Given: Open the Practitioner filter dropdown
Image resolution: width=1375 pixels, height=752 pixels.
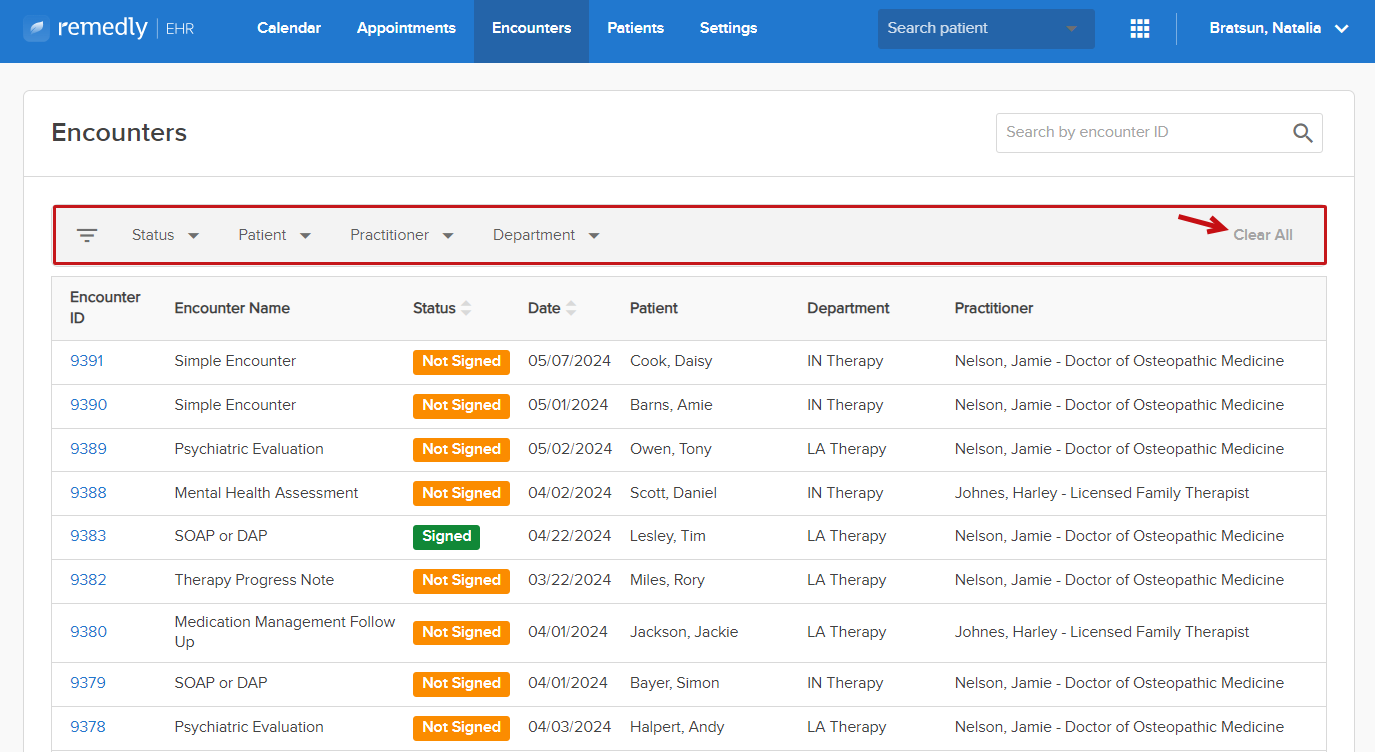Looking at the screenshot, I should coord(402,235).
